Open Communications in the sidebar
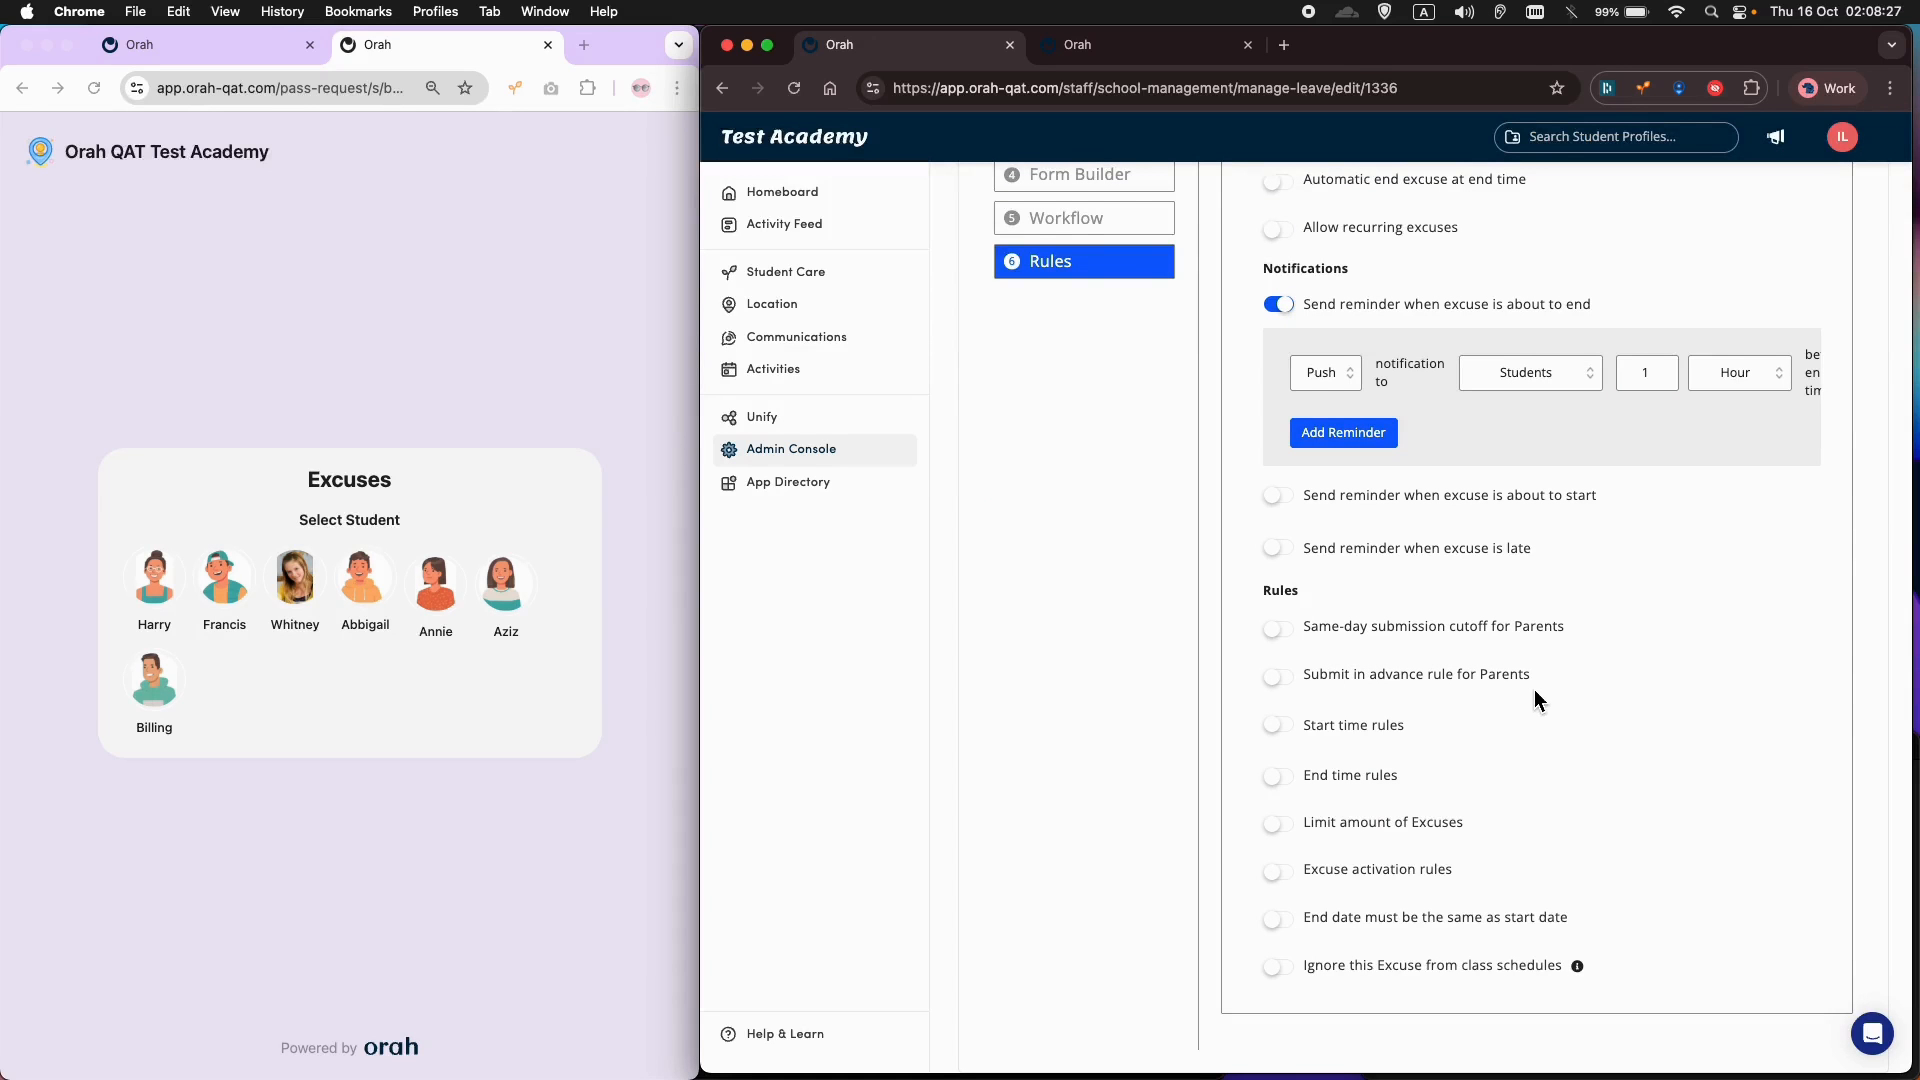The image size is (1920, 1080). (x=795, y=337)
